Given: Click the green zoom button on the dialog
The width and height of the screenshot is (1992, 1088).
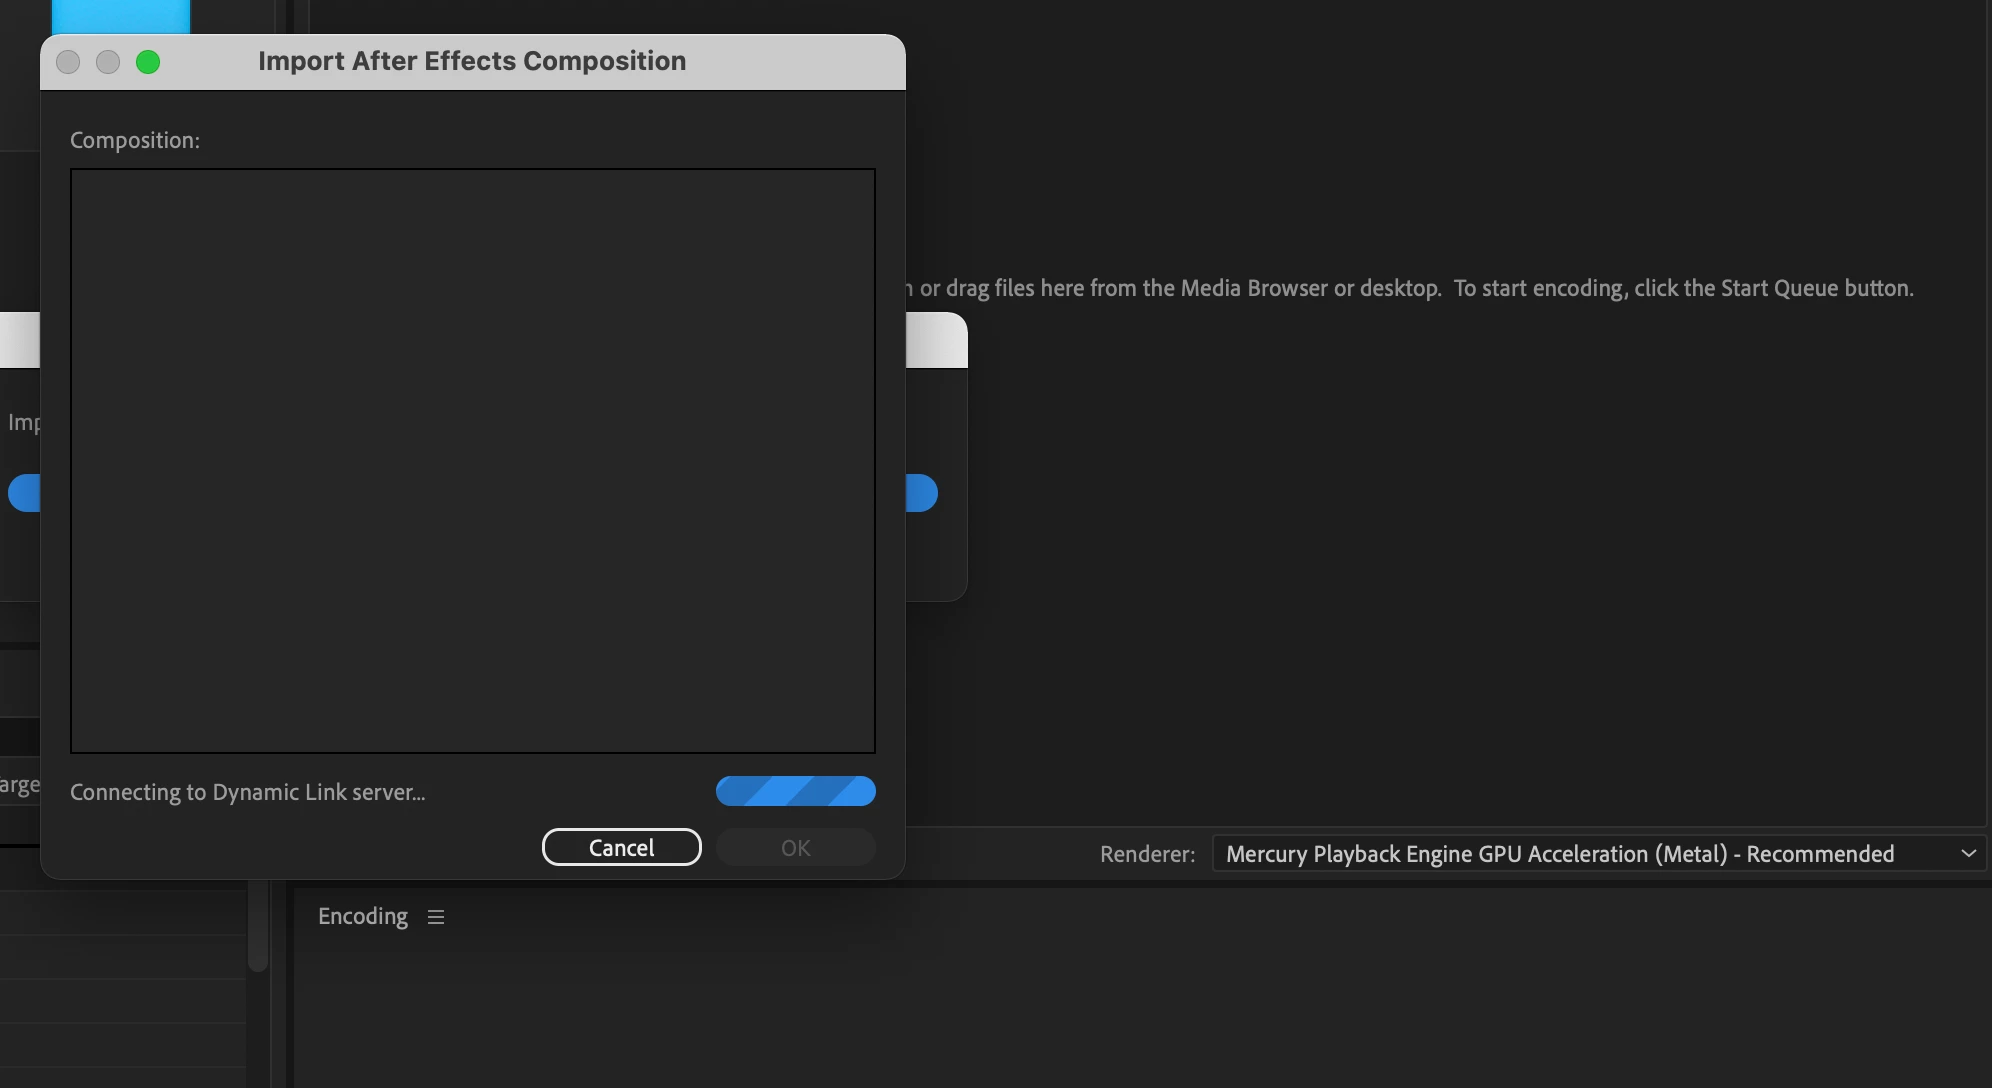Looking at the screenshot, I should pos(148,62).
